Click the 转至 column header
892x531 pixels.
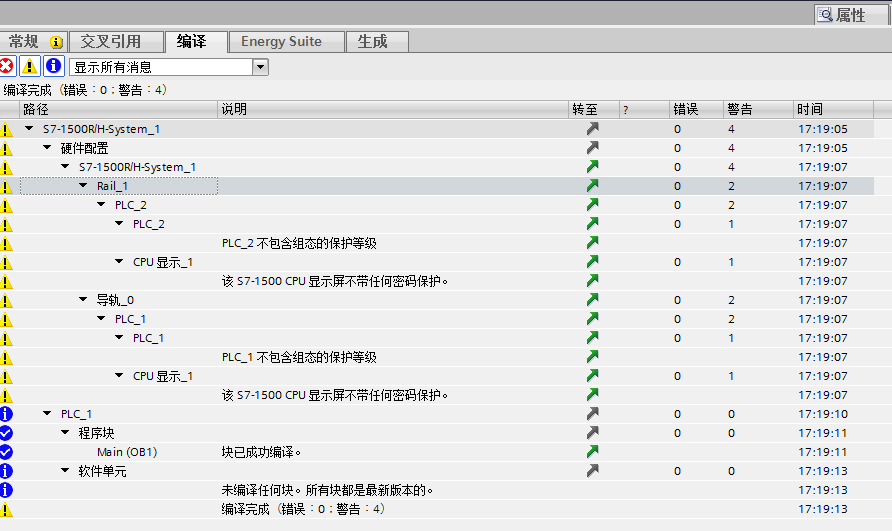tap(593, 109)
